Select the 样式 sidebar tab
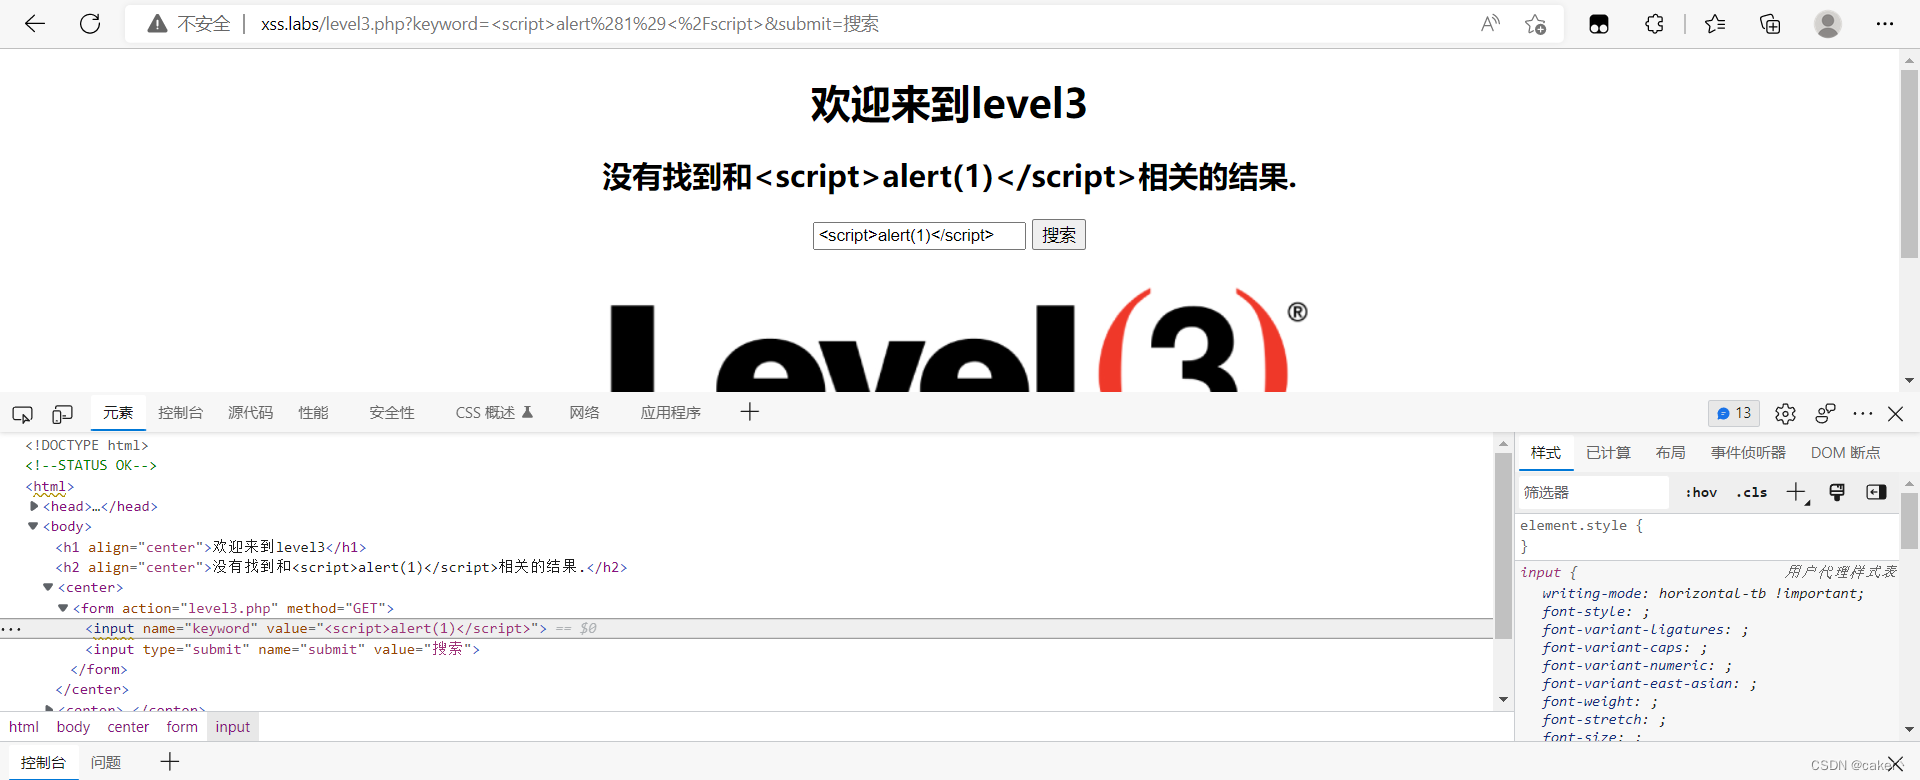The width and height of the screenshot is (1920, 780). point(1546,453)
